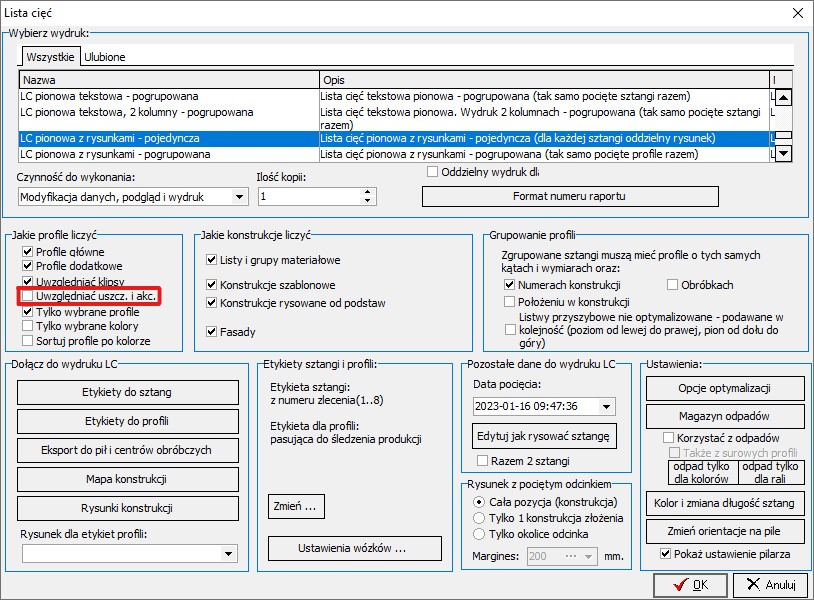
Task: Select 'Tylko 1 konstrukcja złożenia' radio button
Action: click(x=481, y=518)
